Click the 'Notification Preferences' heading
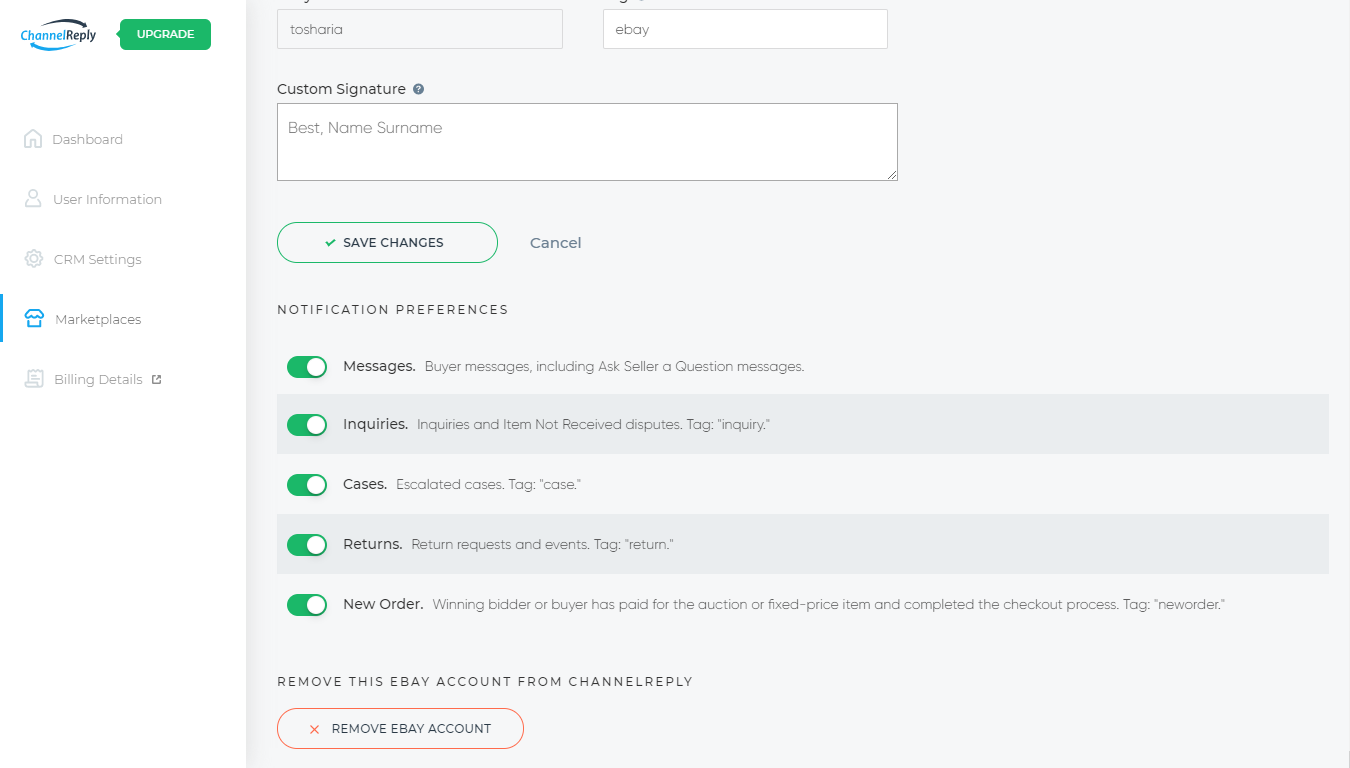This screenshot has width=1350, height=768. 393,309
